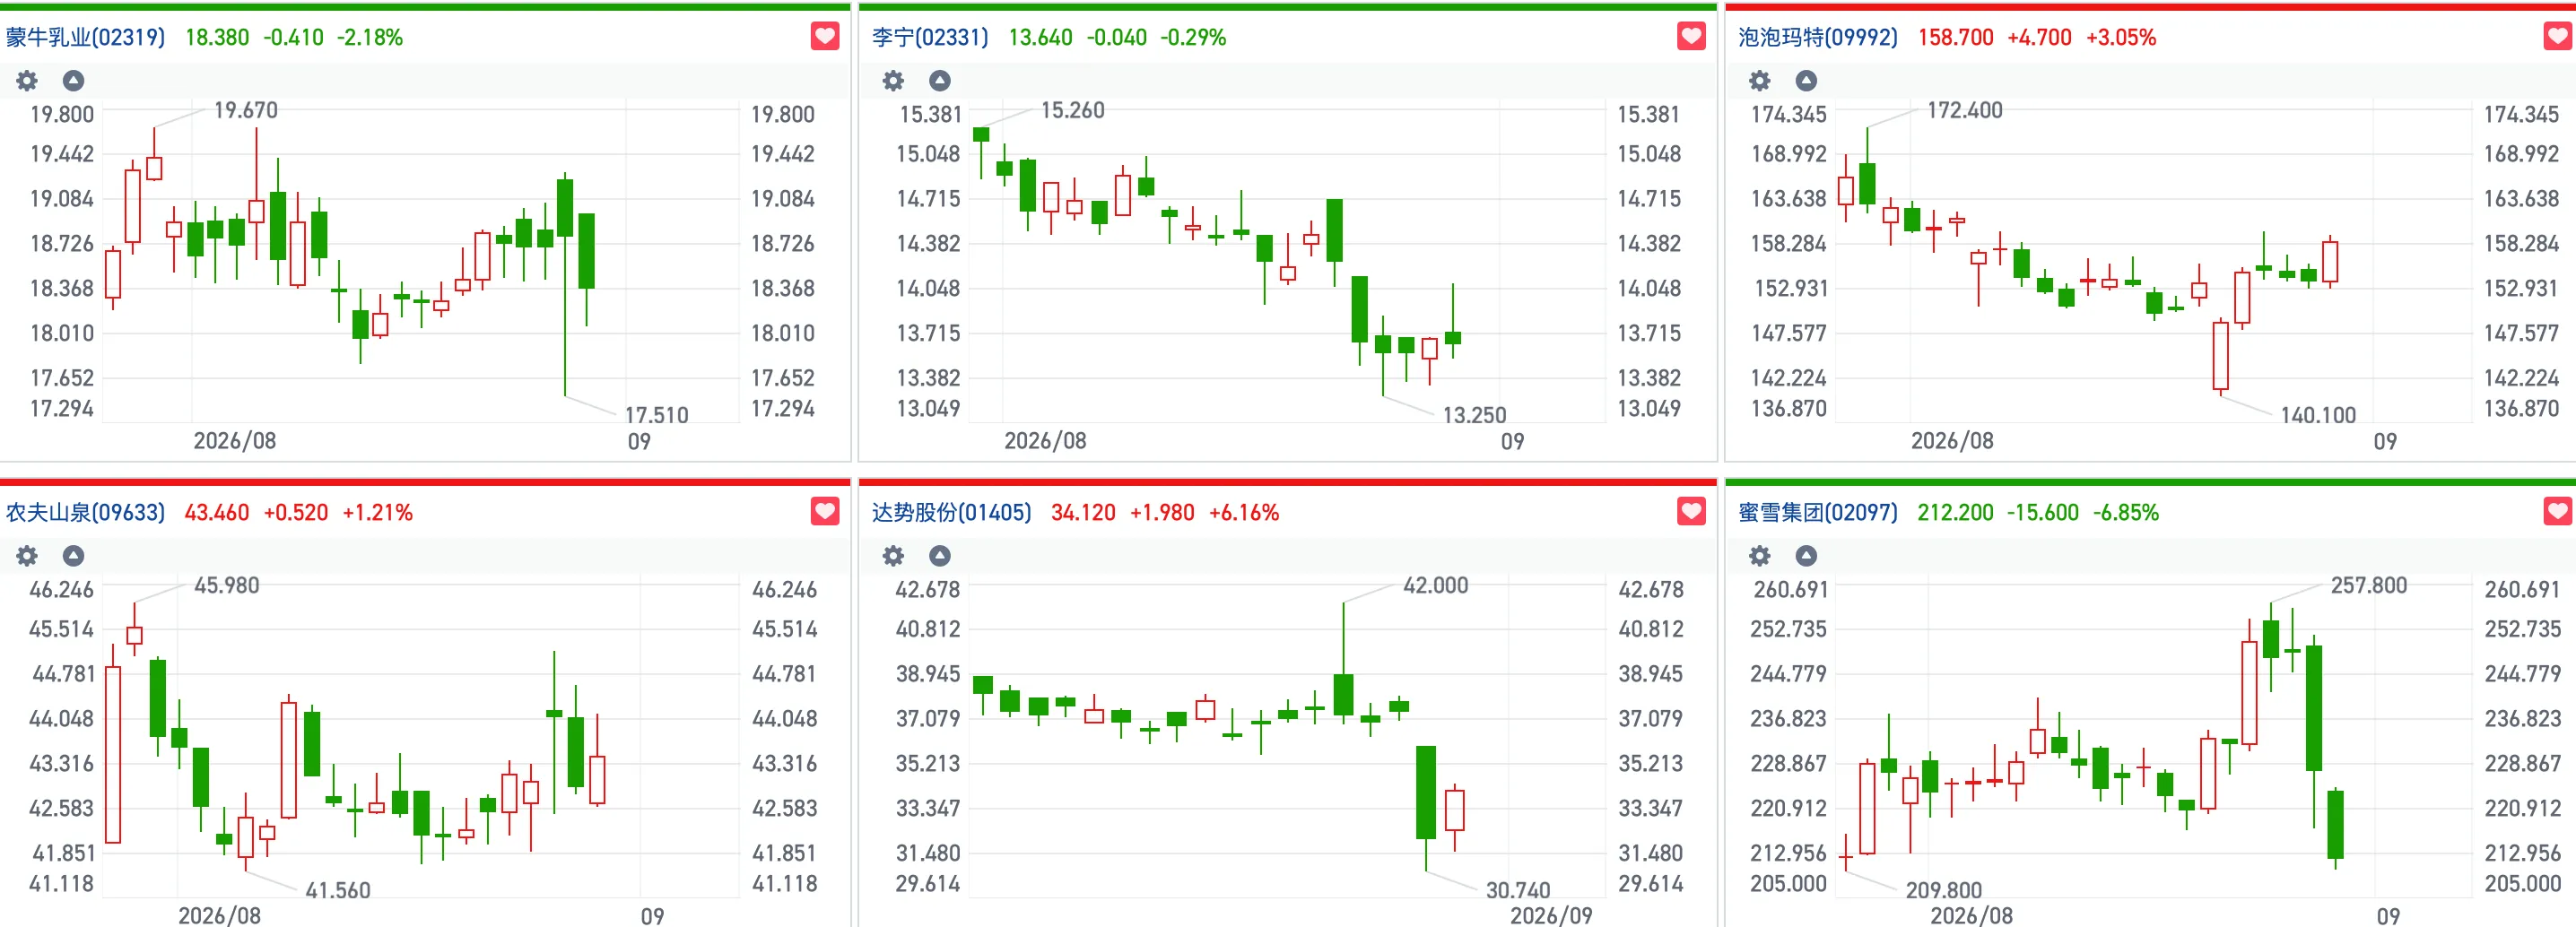Viewport: 2576px width, 927px height.
Task: Open chart settings gear for 李宁
Action: [893, 81]
